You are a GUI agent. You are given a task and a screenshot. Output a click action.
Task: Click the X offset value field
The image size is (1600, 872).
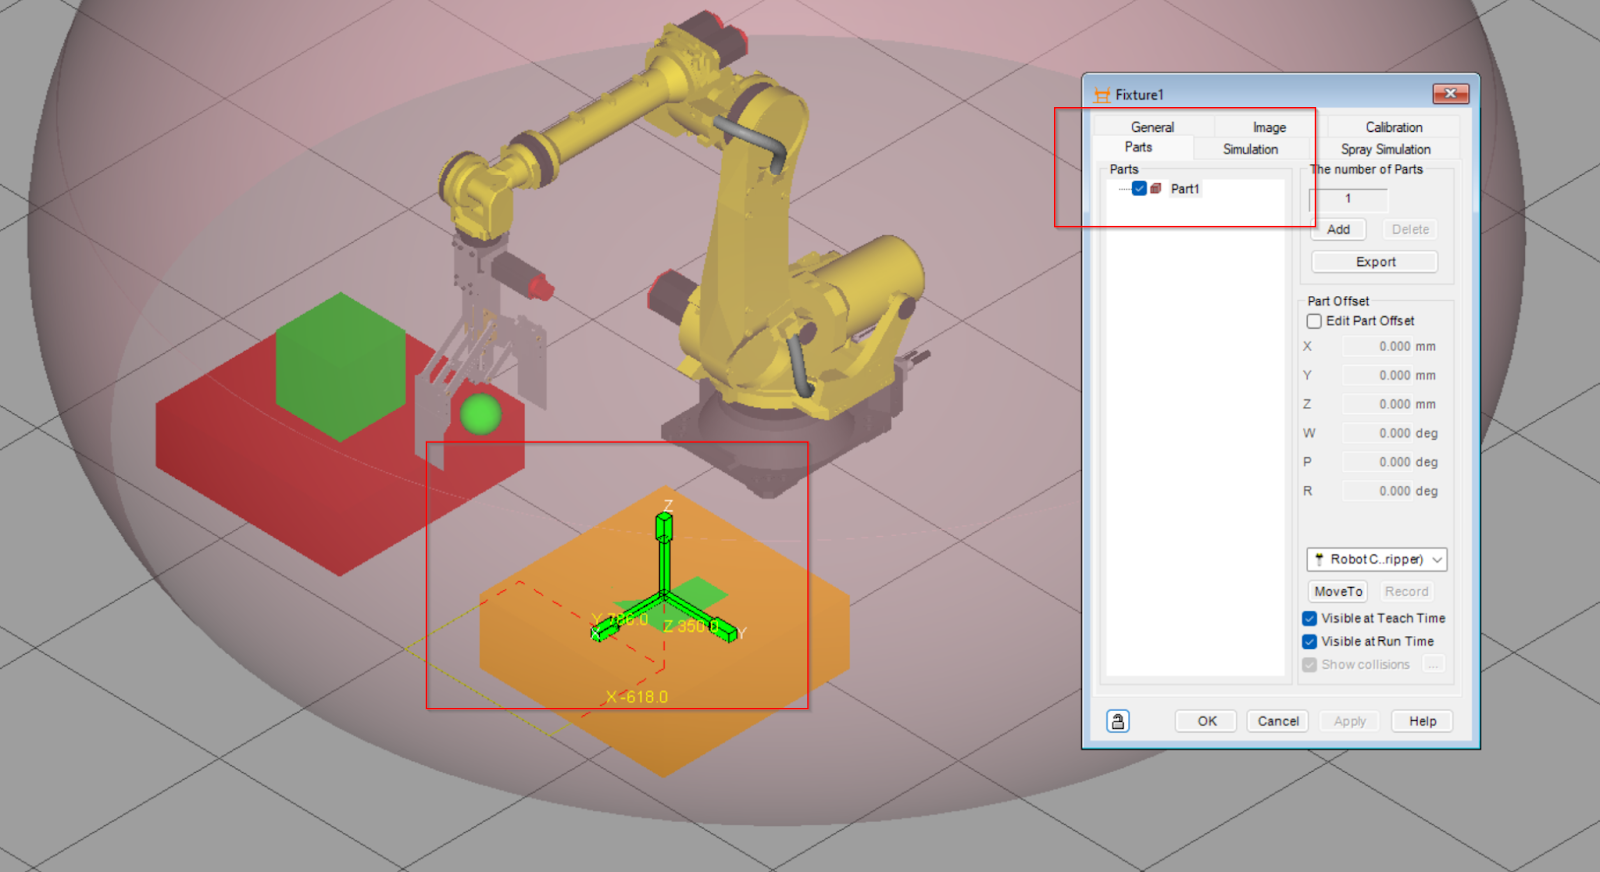click(1377, 347)
